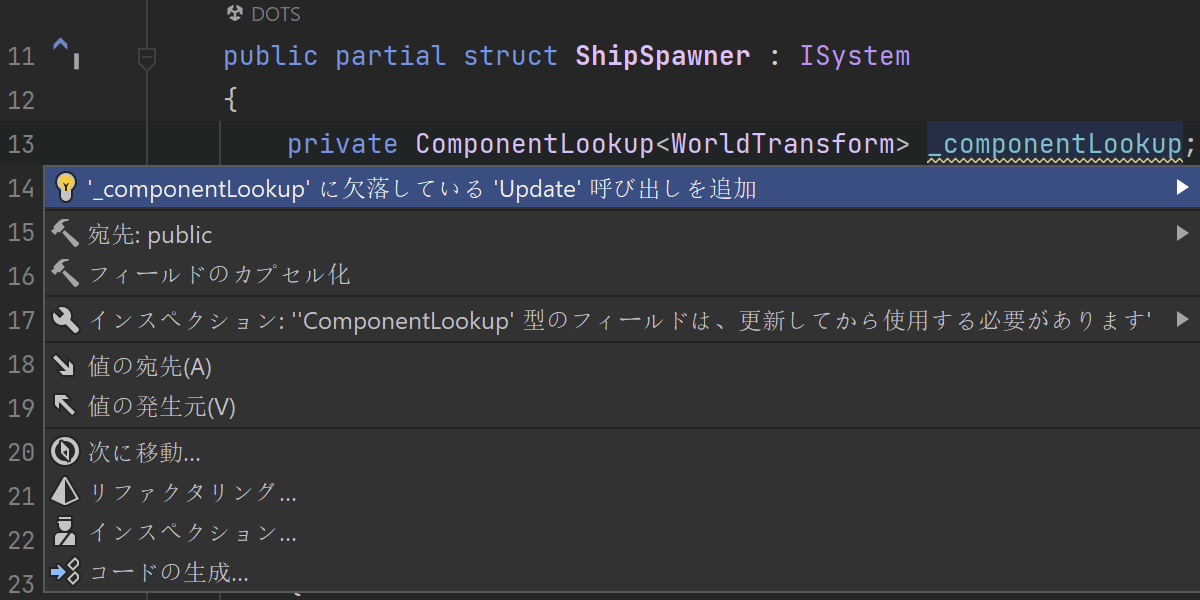Click the refactoring pyramid icon
Screen dimensions: 1200x600
click(x=65, y=492)
